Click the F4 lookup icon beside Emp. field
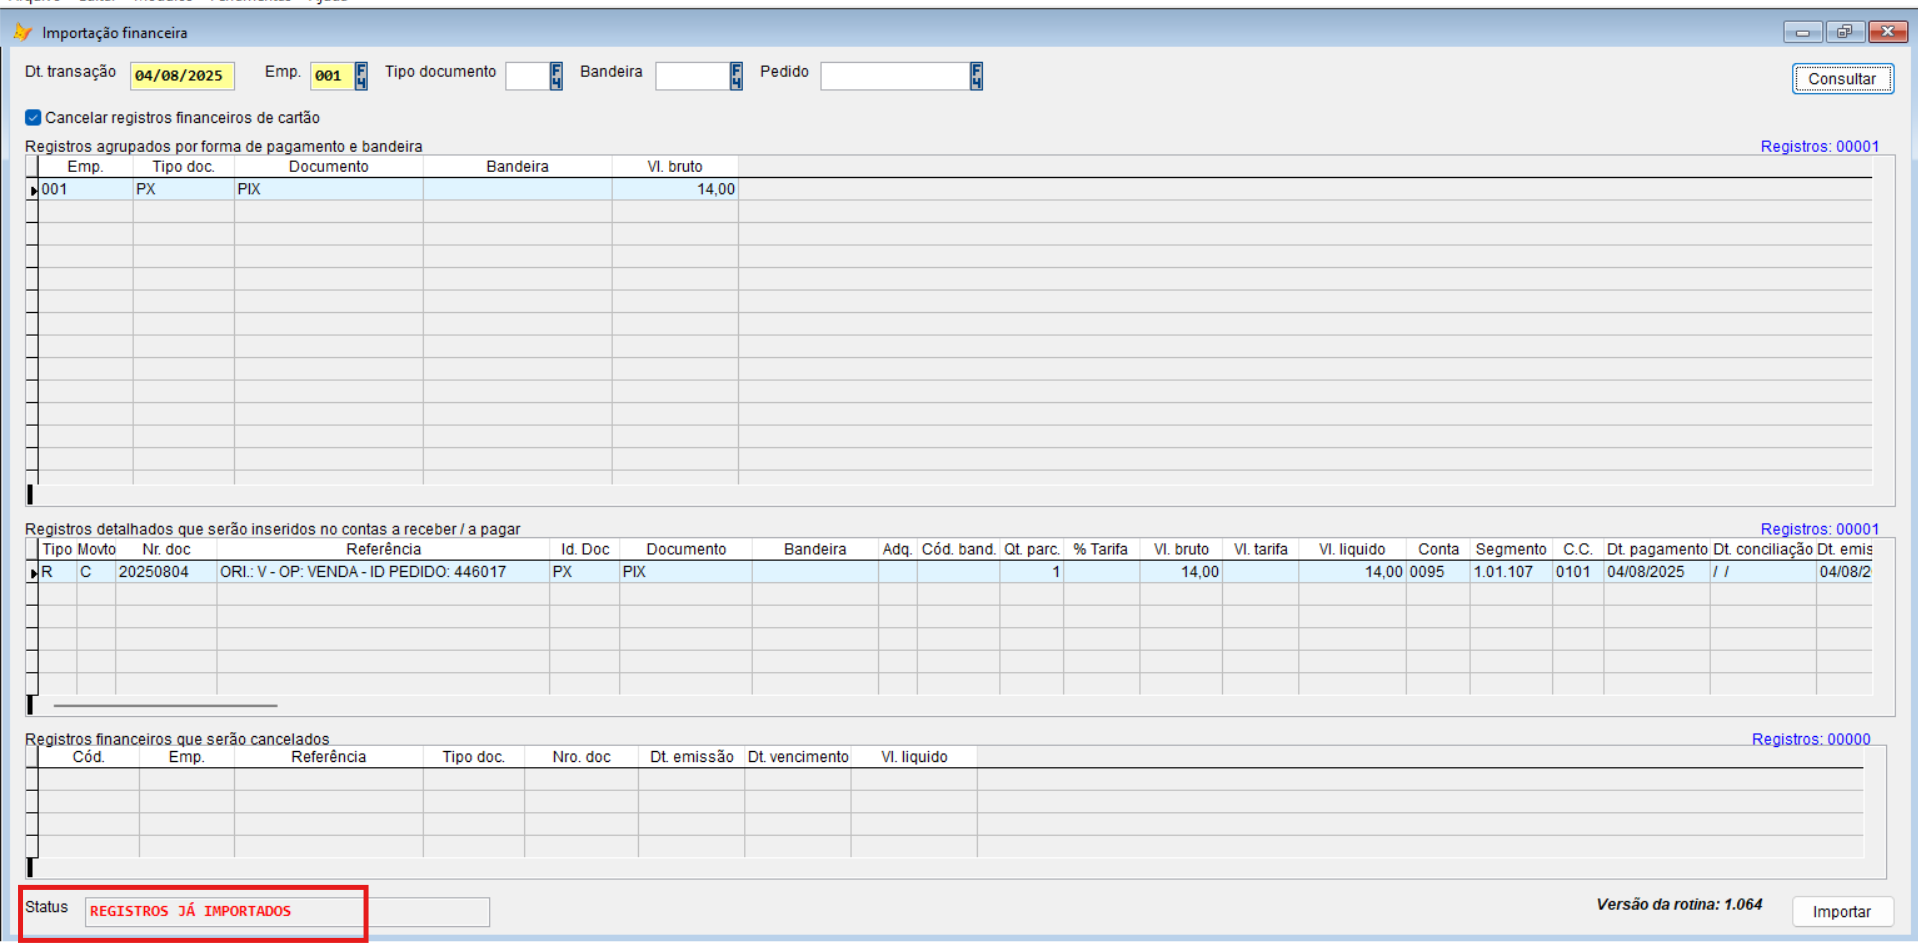Viewport: 1918px width, 944px height. pos(361,76)
